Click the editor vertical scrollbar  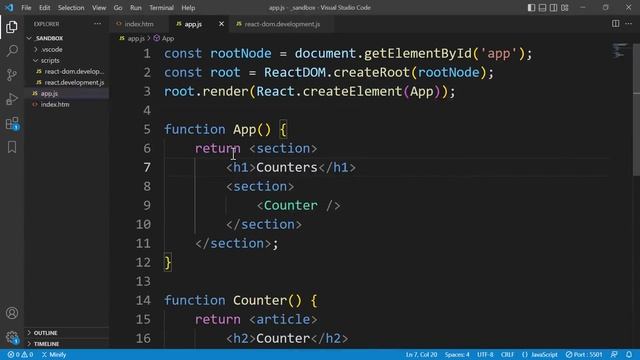point(636,110)
